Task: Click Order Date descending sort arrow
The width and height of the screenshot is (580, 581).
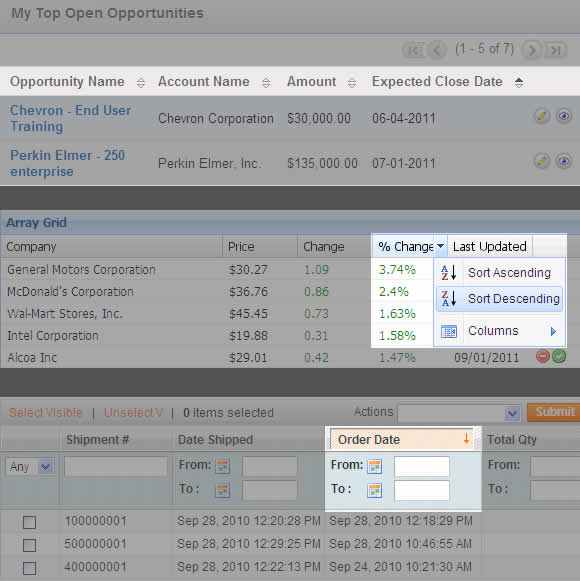Action: [x=466, y=439]
